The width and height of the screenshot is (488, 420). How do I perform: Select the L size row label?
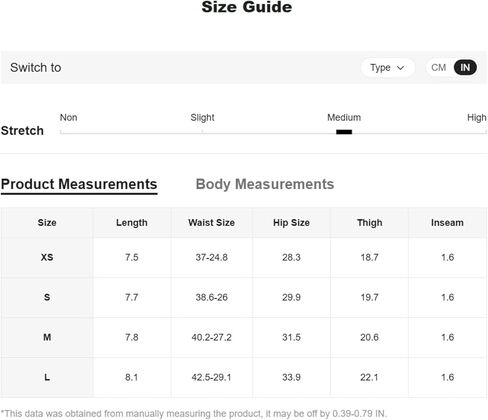47,377
